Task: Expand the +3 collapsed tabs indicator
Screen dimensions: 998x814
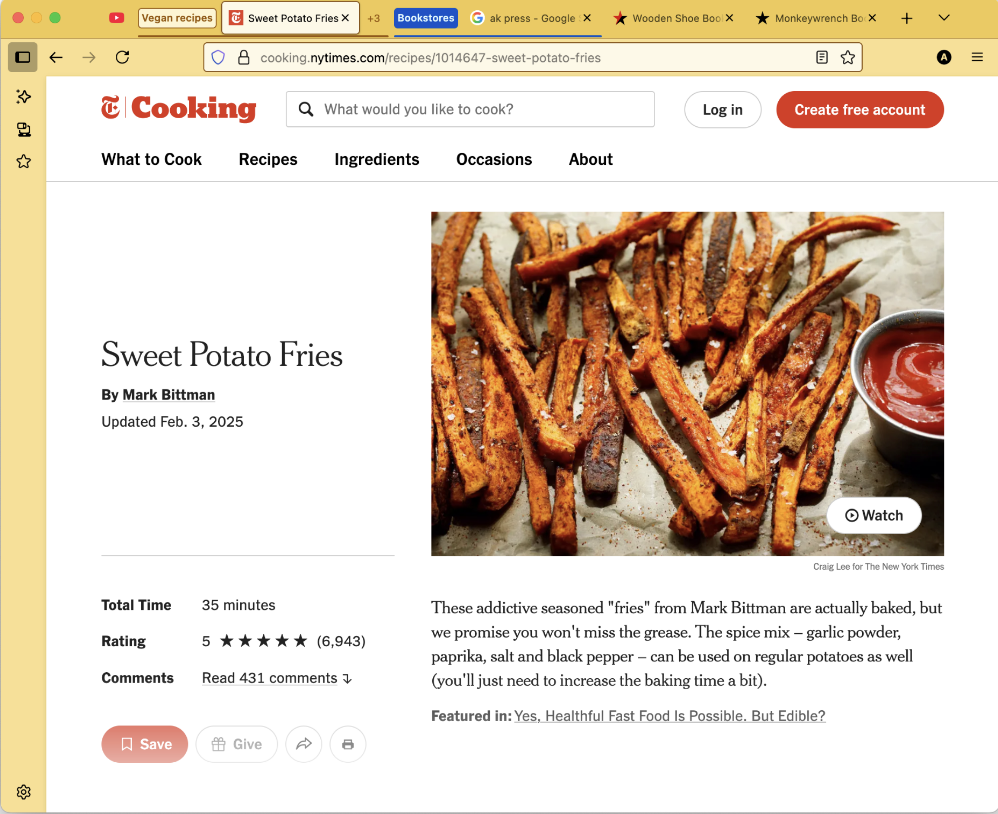Action: pos(373,18)
